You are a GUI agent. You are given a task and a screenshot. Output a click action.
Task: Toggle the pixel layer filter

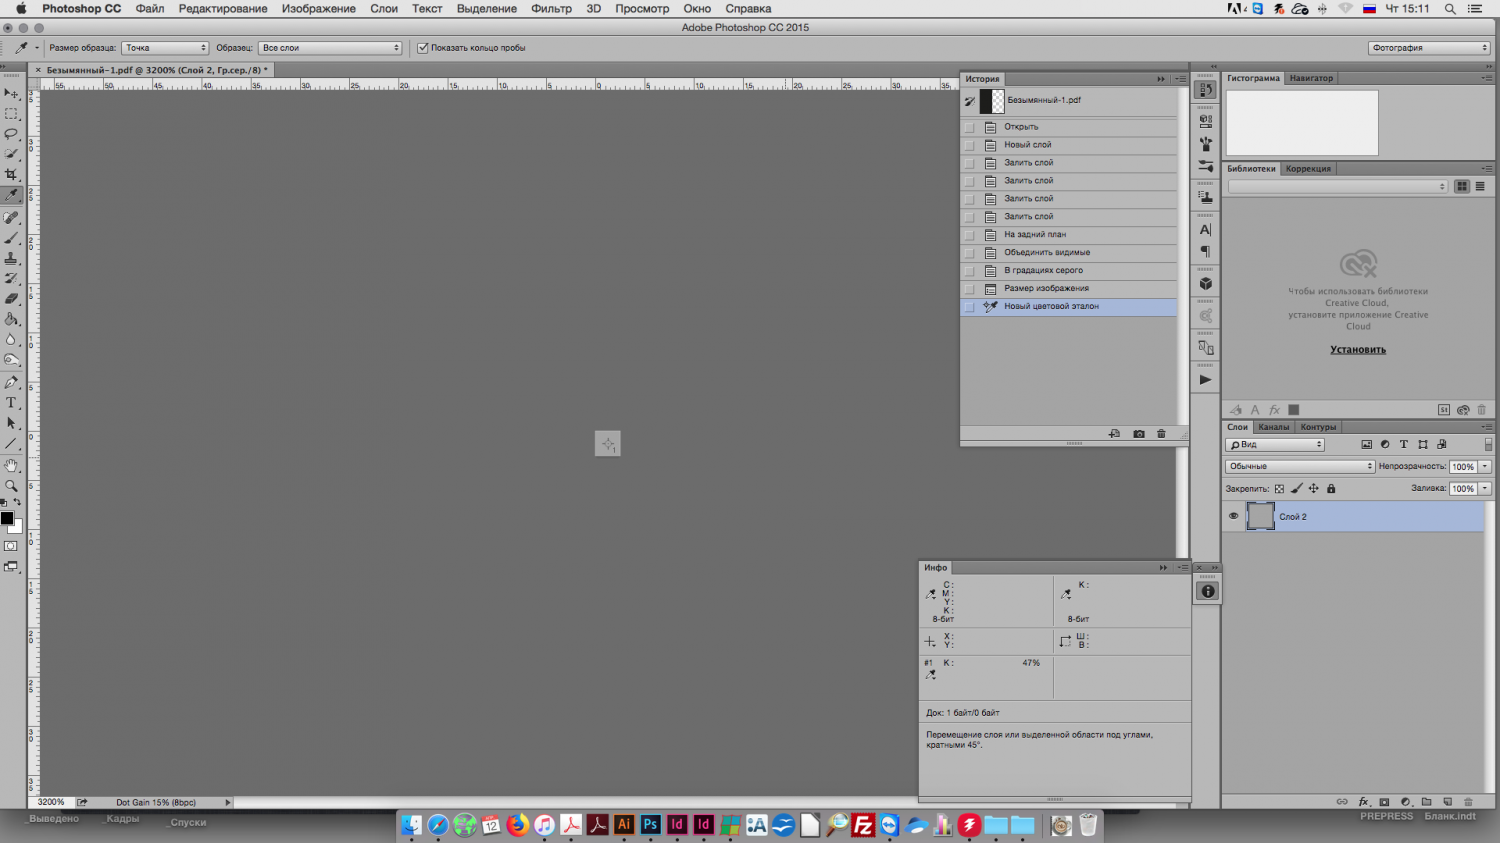pos(1367,445)
